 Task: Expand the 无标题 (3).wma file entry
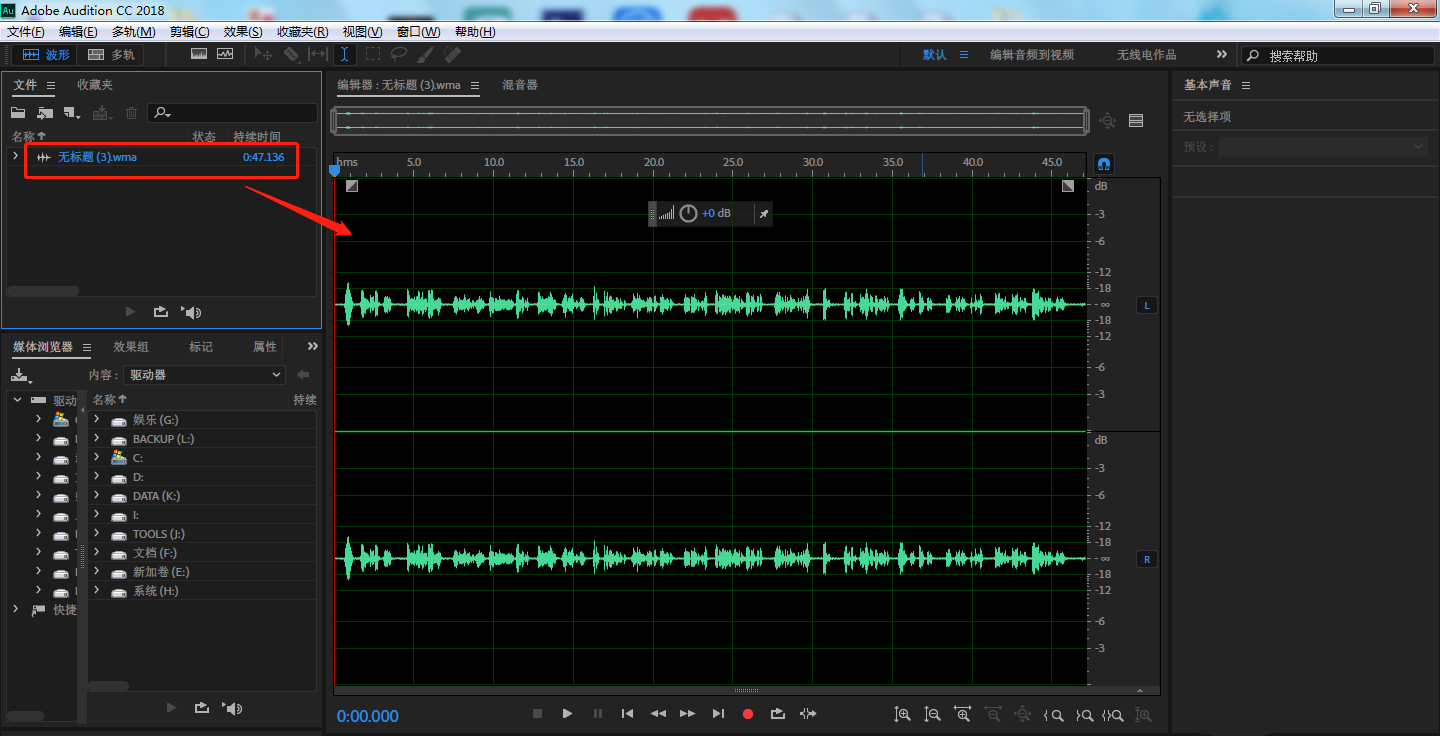pos(15,156)
